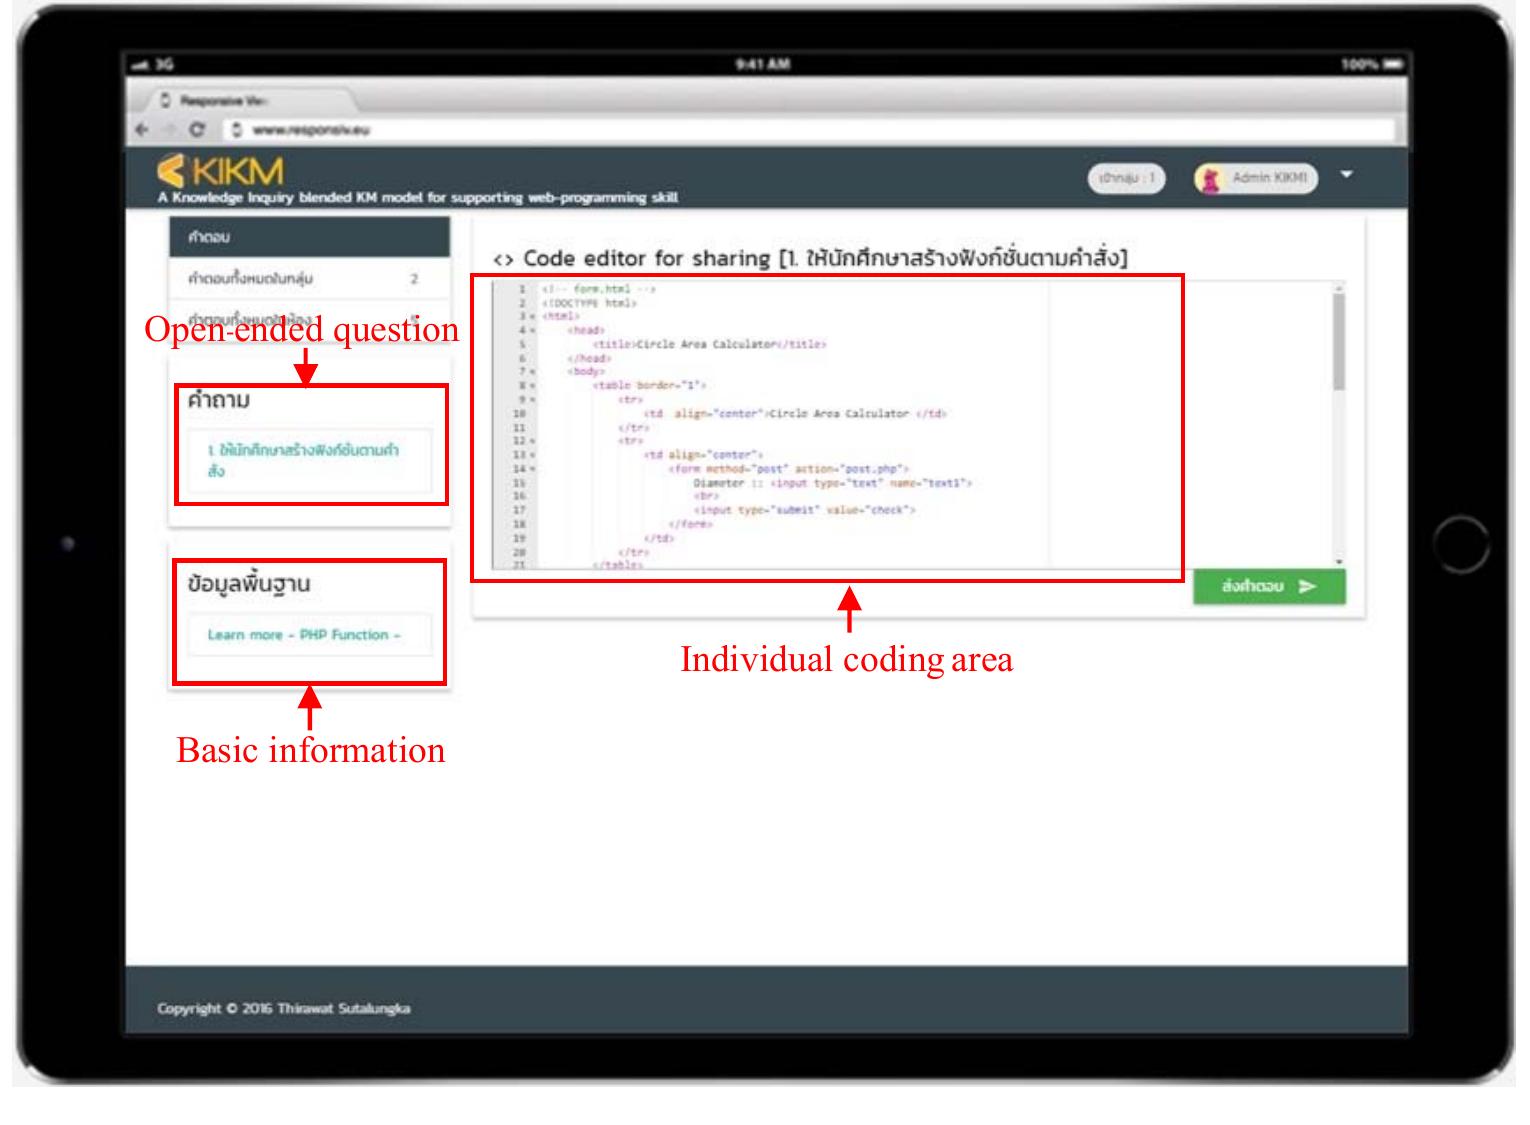1530x1125 pixels.
Task: Collapse the code fold at line 7 body
Action: pyautogui.click(x=534, y=372)
